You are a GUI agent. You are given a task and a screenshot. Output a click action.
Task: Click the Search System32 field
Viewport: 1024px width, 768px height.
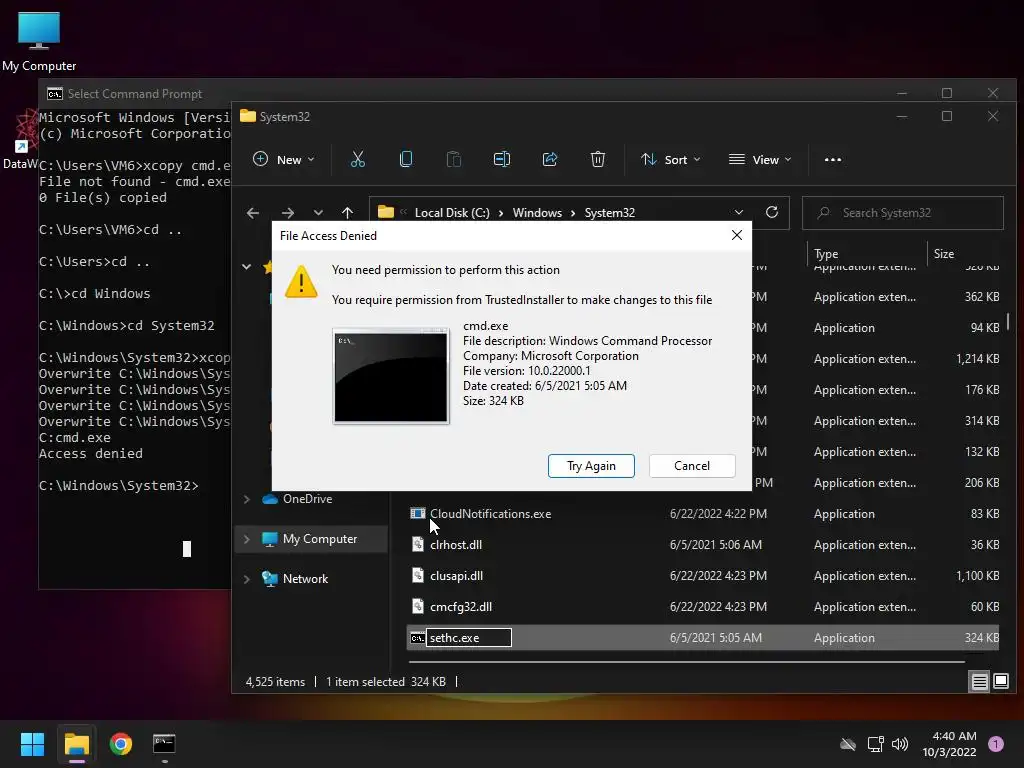(x=903, y=213)
